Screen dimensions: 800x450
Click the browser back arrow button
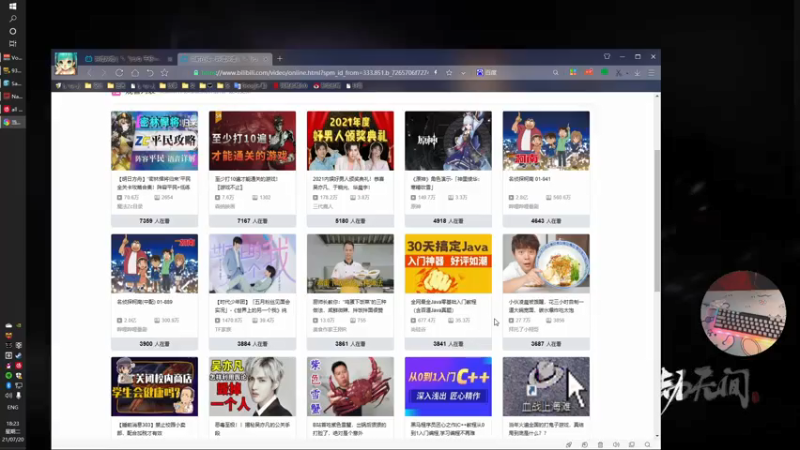(89, 73)
